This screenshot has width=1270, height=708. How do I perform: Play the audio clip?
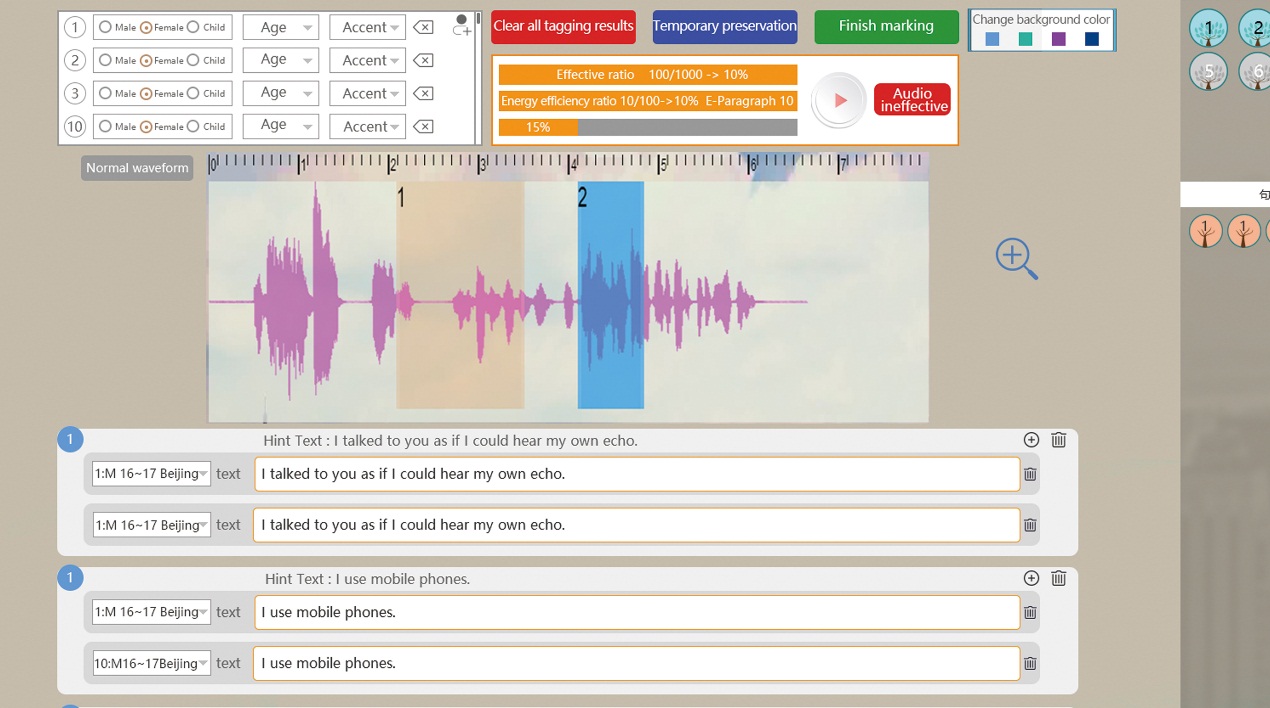pyautogui.click(x=838, y=100)
